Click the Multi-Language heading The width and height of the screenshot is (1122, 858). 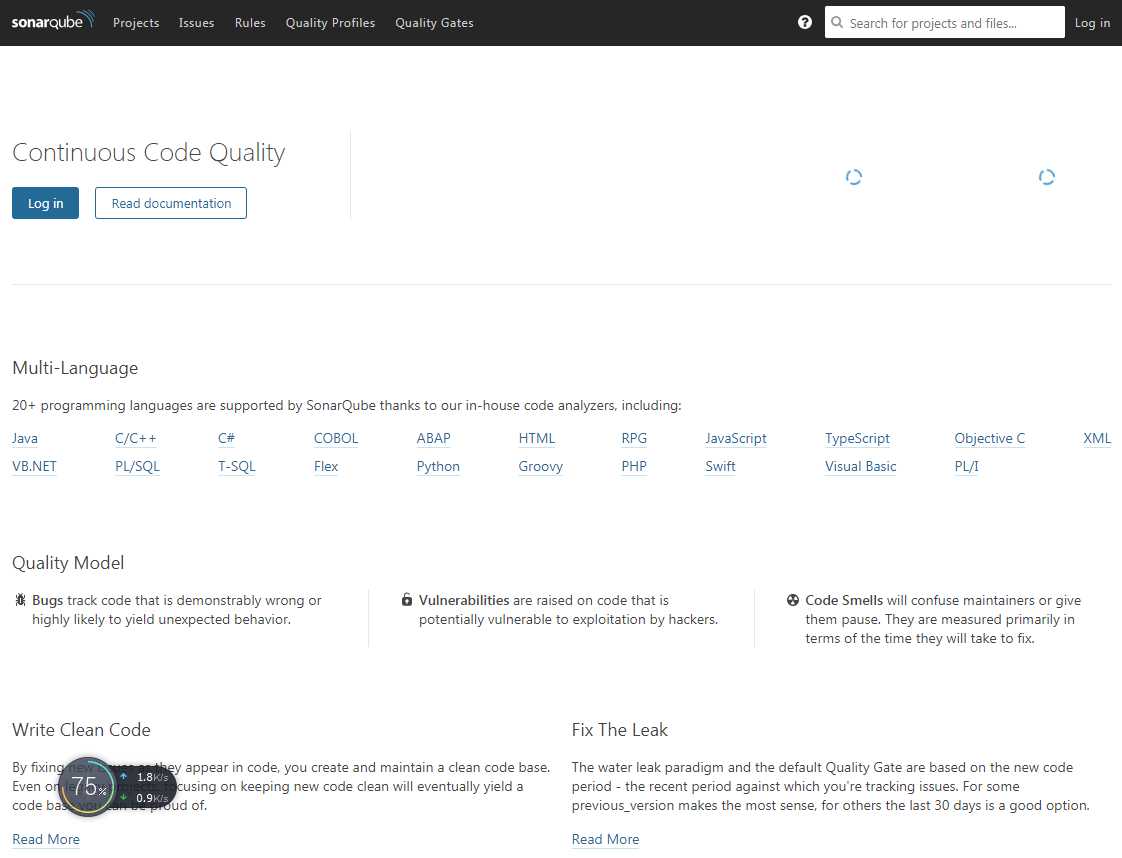75,368
